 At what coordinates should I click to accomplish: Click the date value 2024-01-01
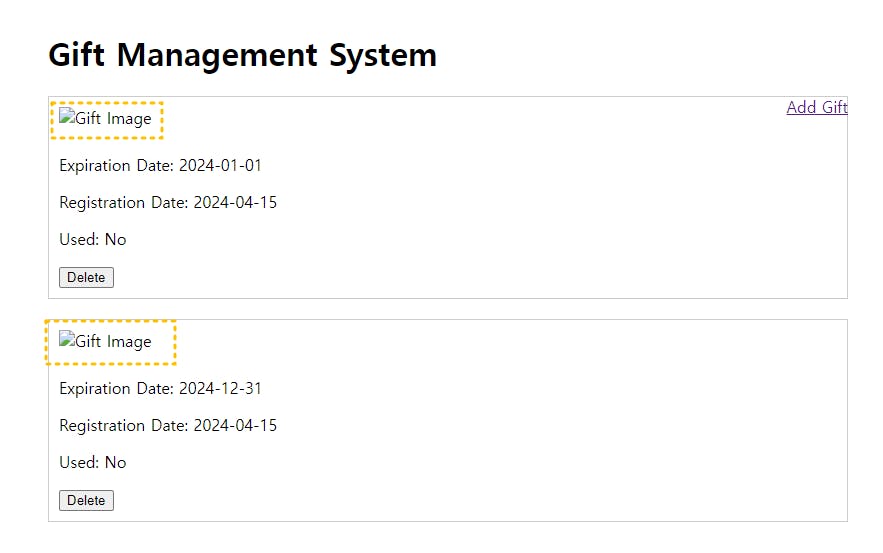pyautogui.click(x=220, y=166)
